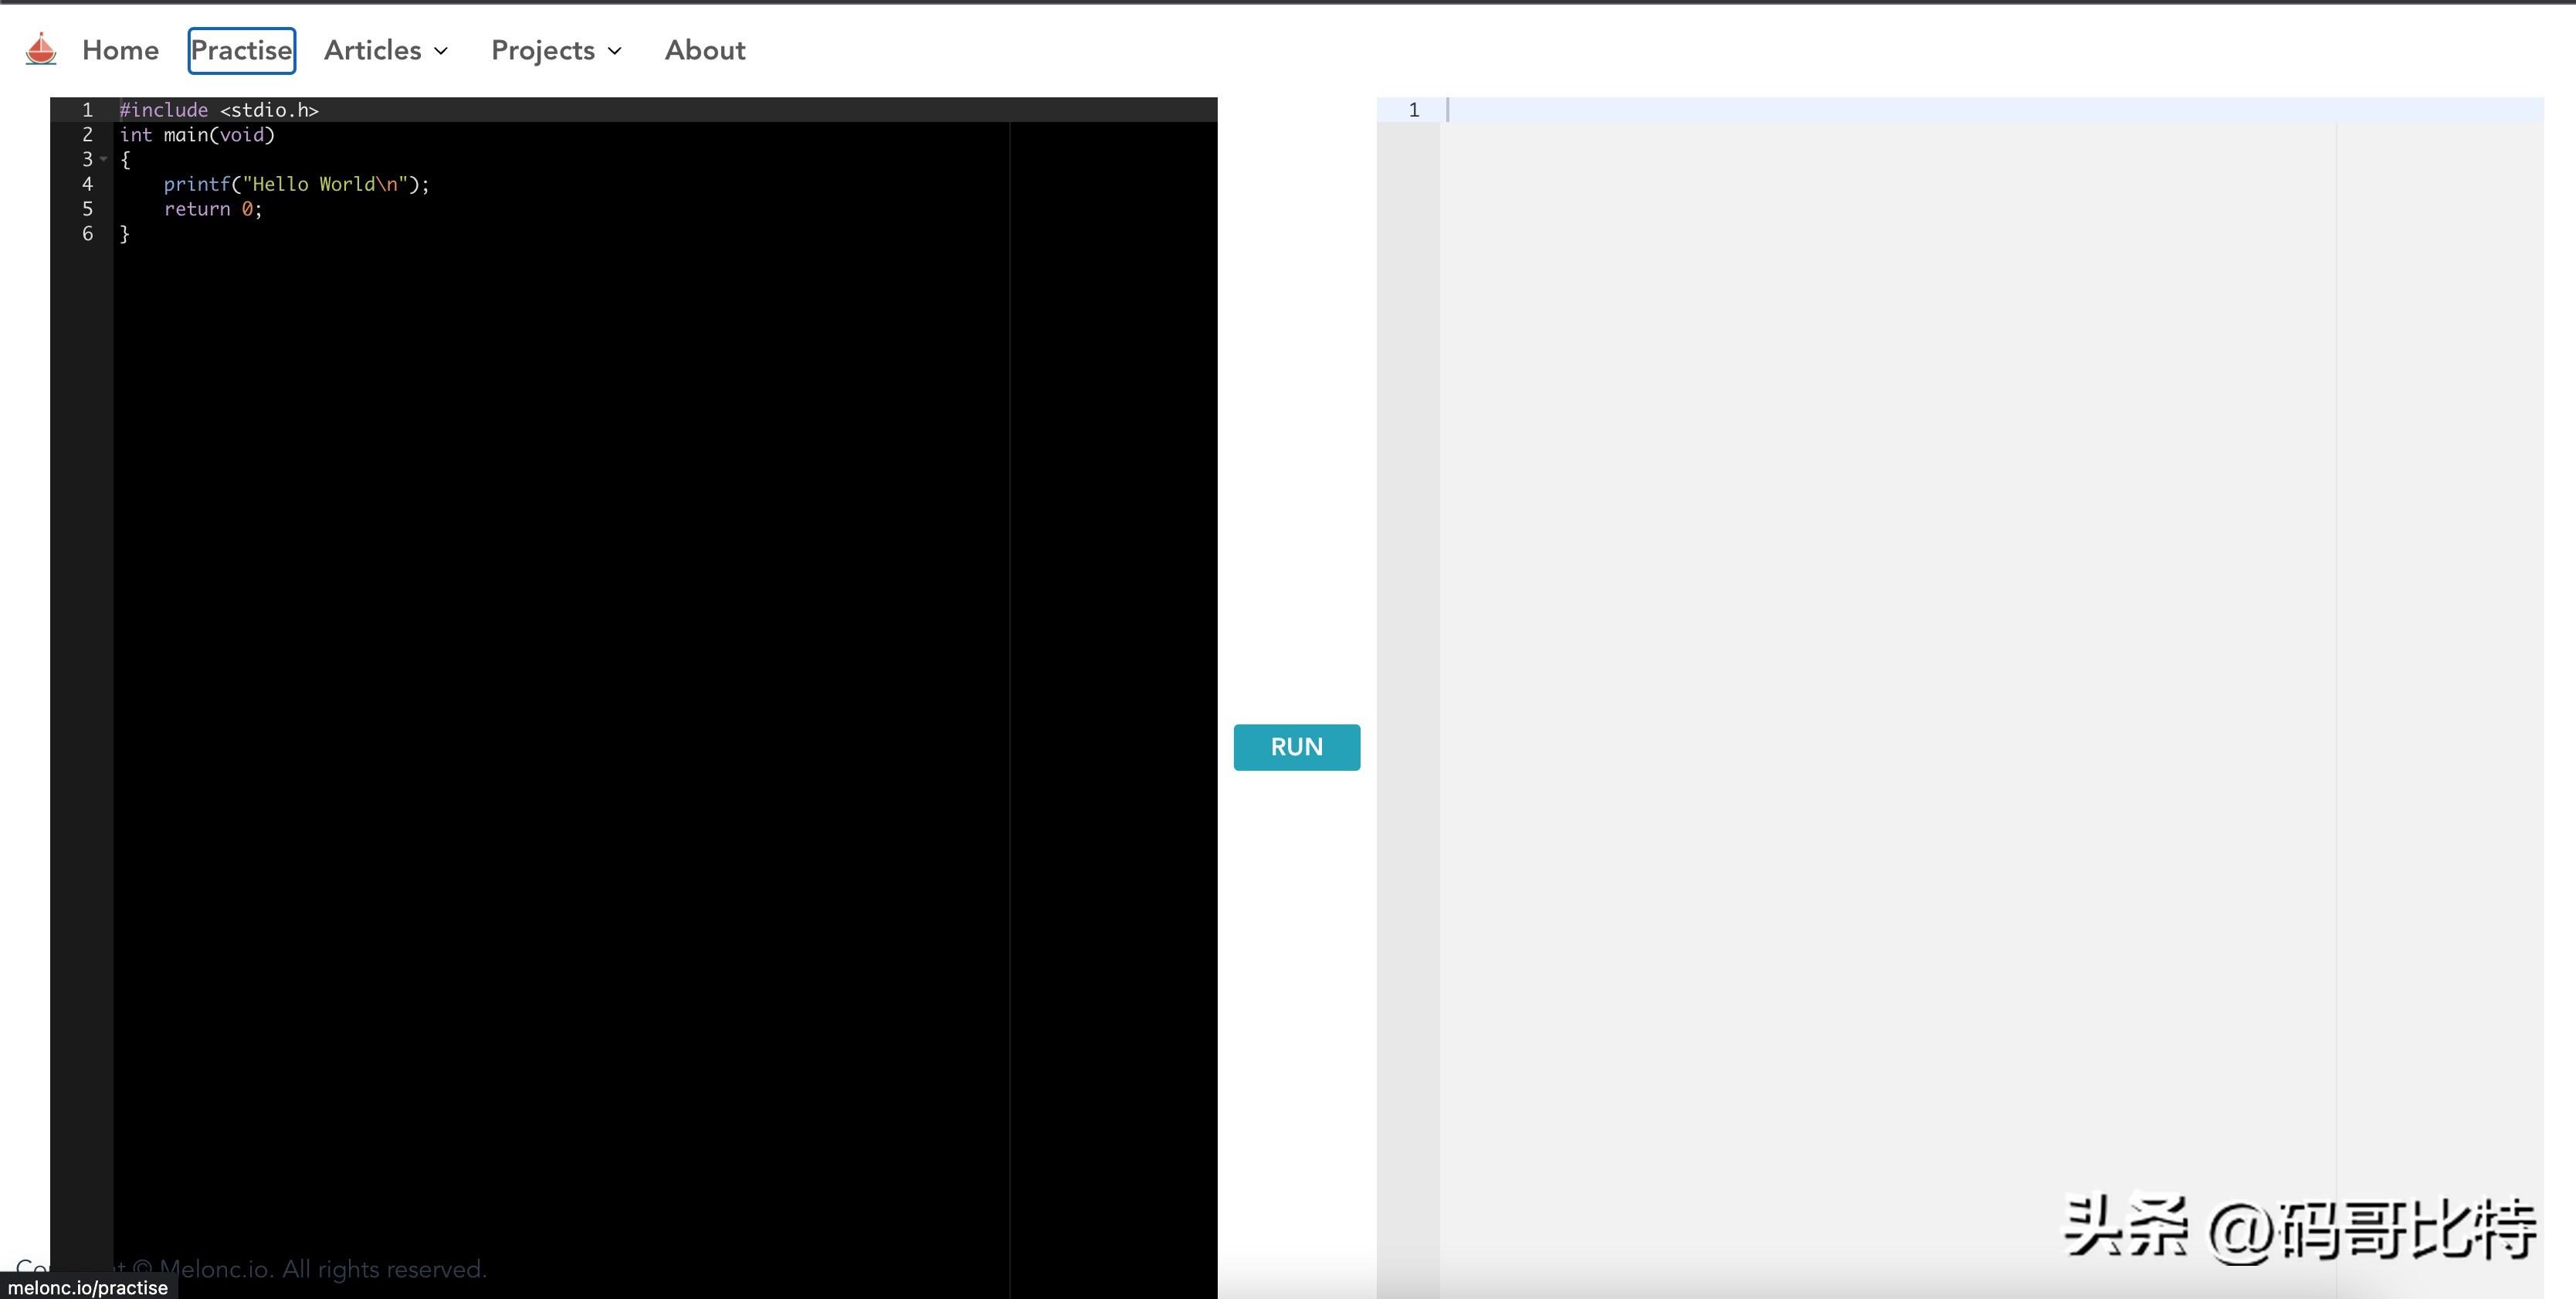Click the printf Hello World line

[x=295, y=184]
